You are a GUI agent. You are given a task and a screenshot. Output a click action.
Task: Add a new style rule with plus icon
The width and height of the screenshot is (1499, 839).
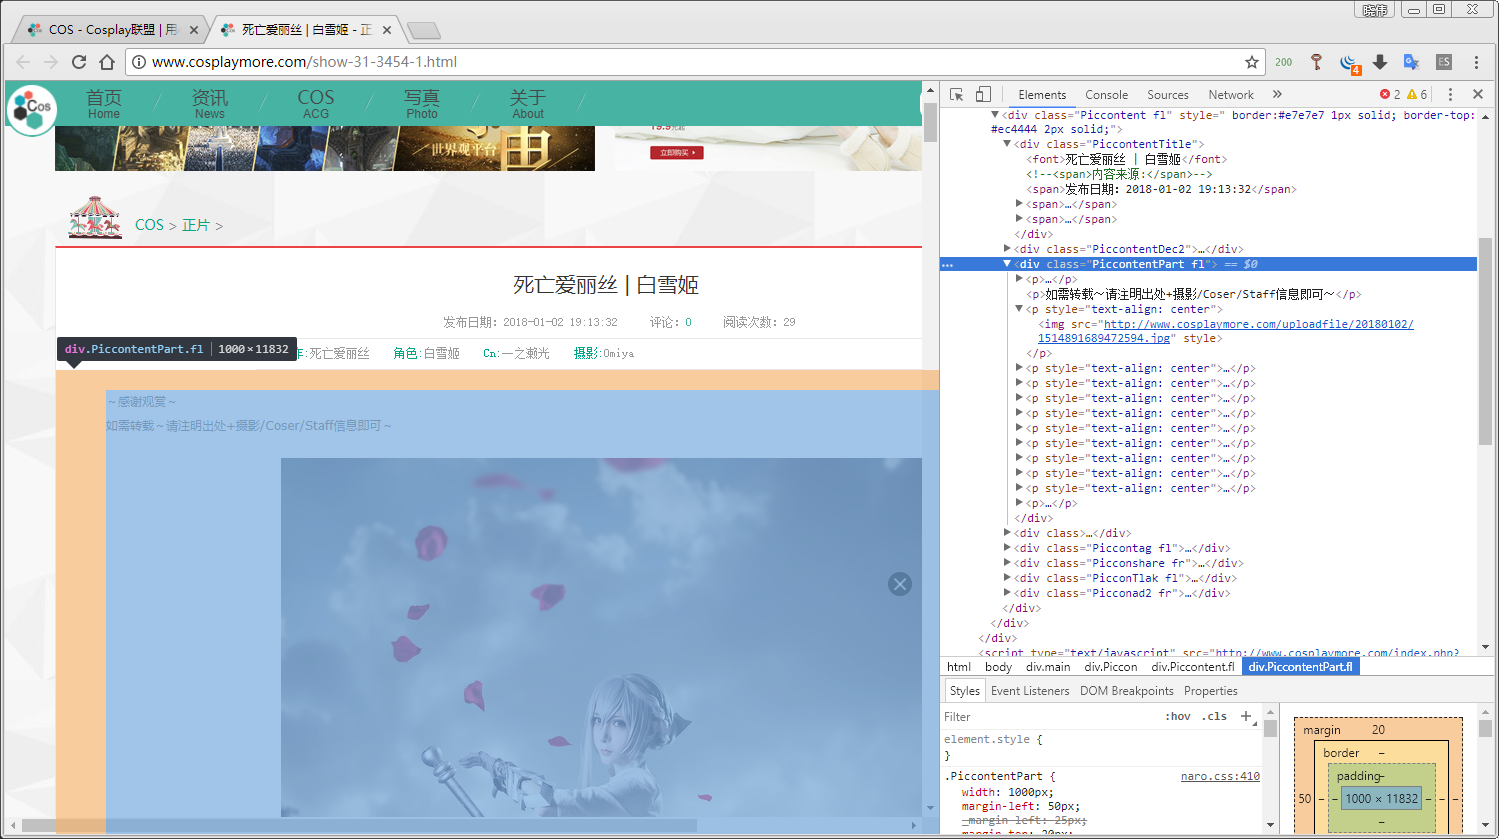coord(1246,716)
